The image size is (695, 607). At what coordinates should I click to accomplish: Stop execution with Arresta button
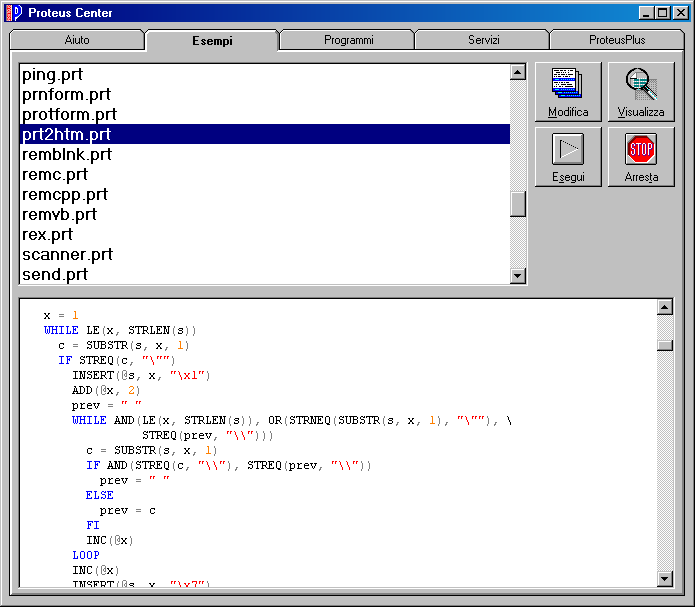click(x=641, y=157)
